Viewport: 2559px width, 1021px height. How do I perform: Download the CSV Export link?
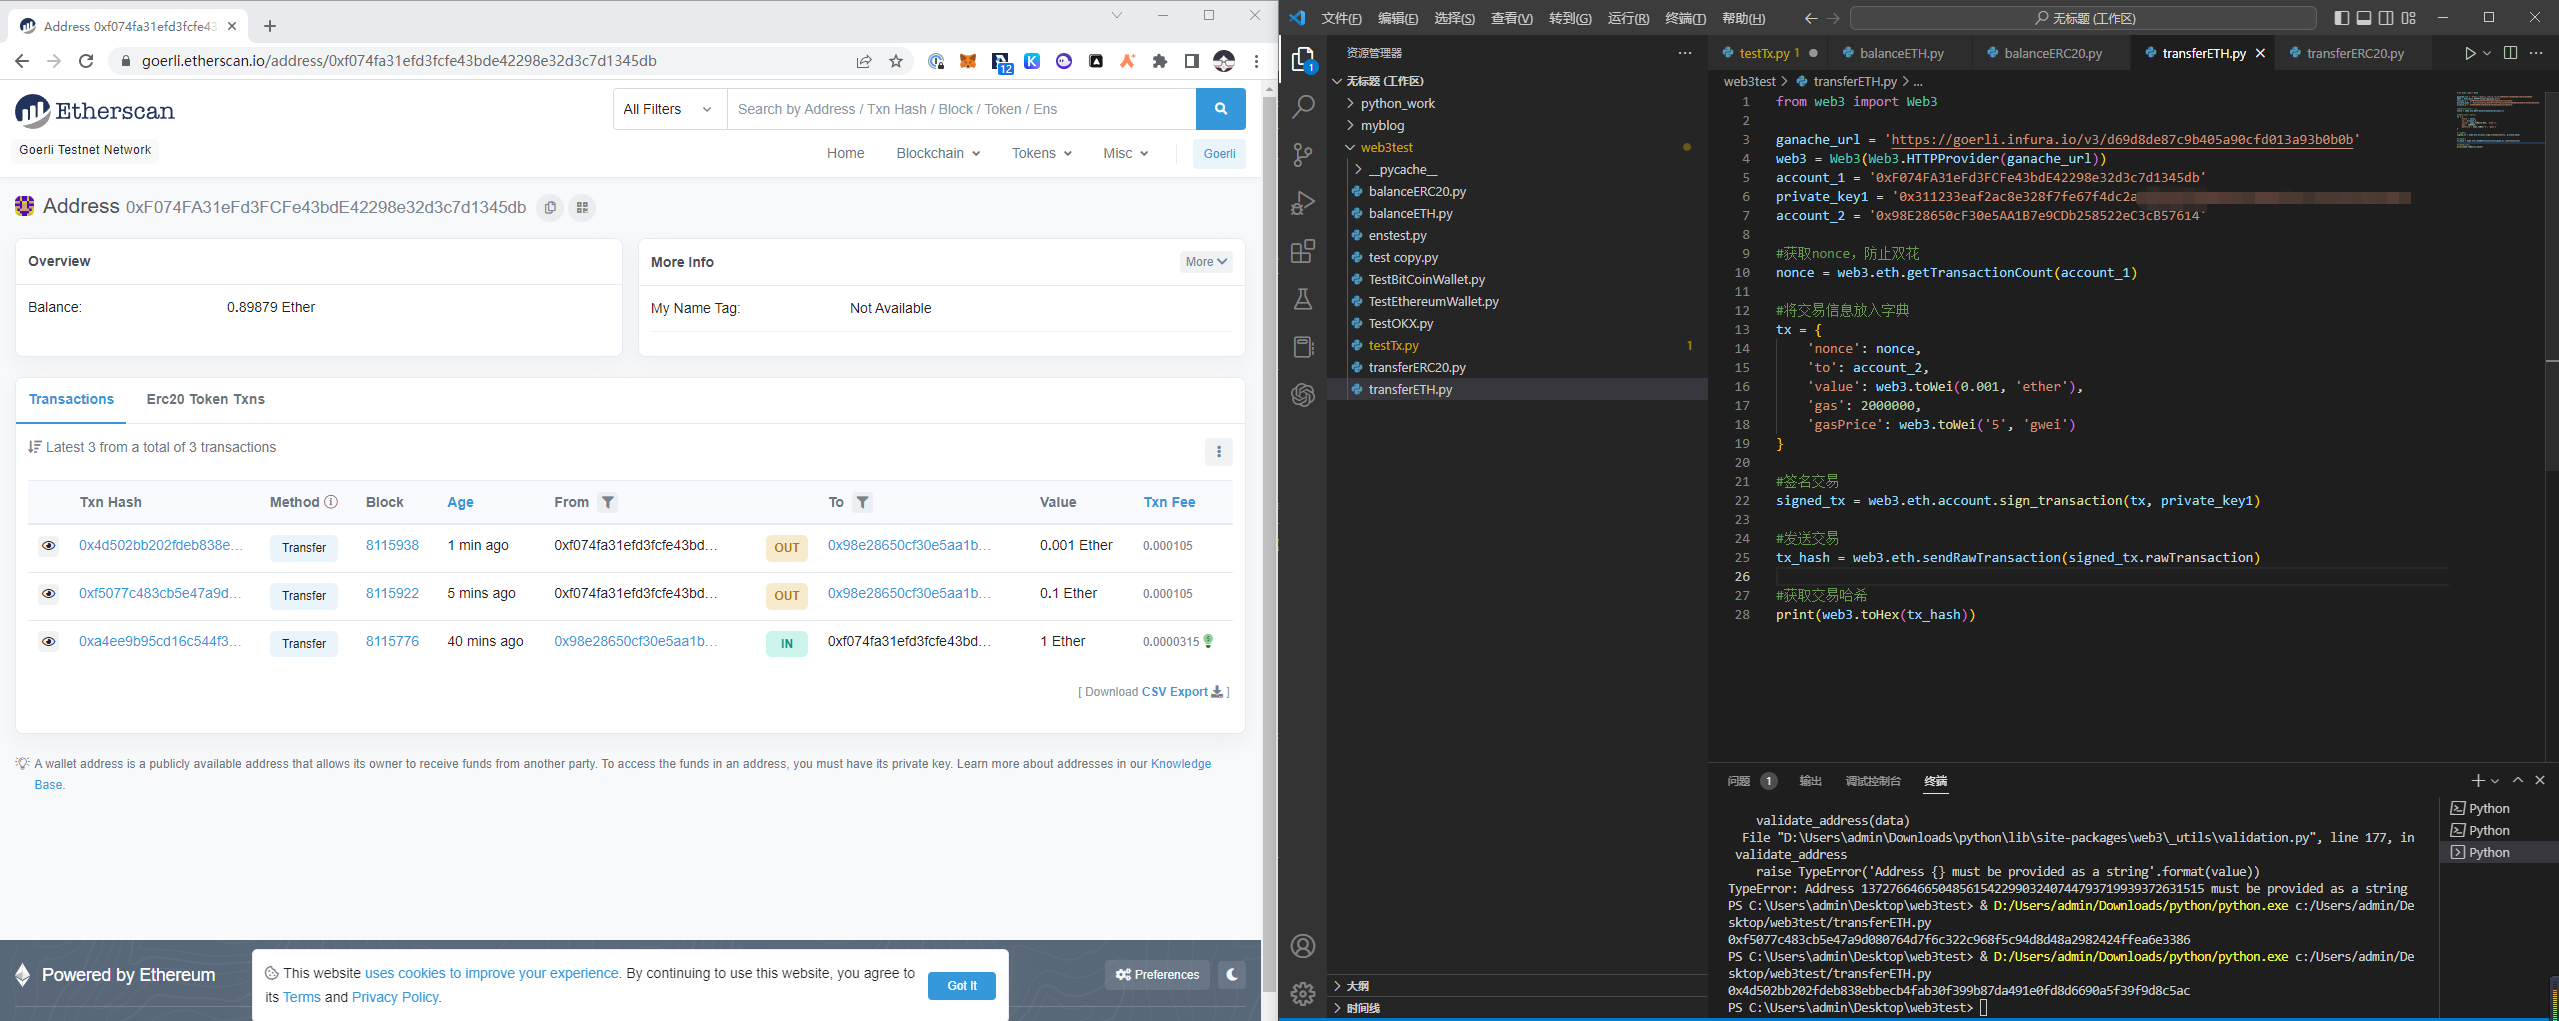pos(1182,692)
